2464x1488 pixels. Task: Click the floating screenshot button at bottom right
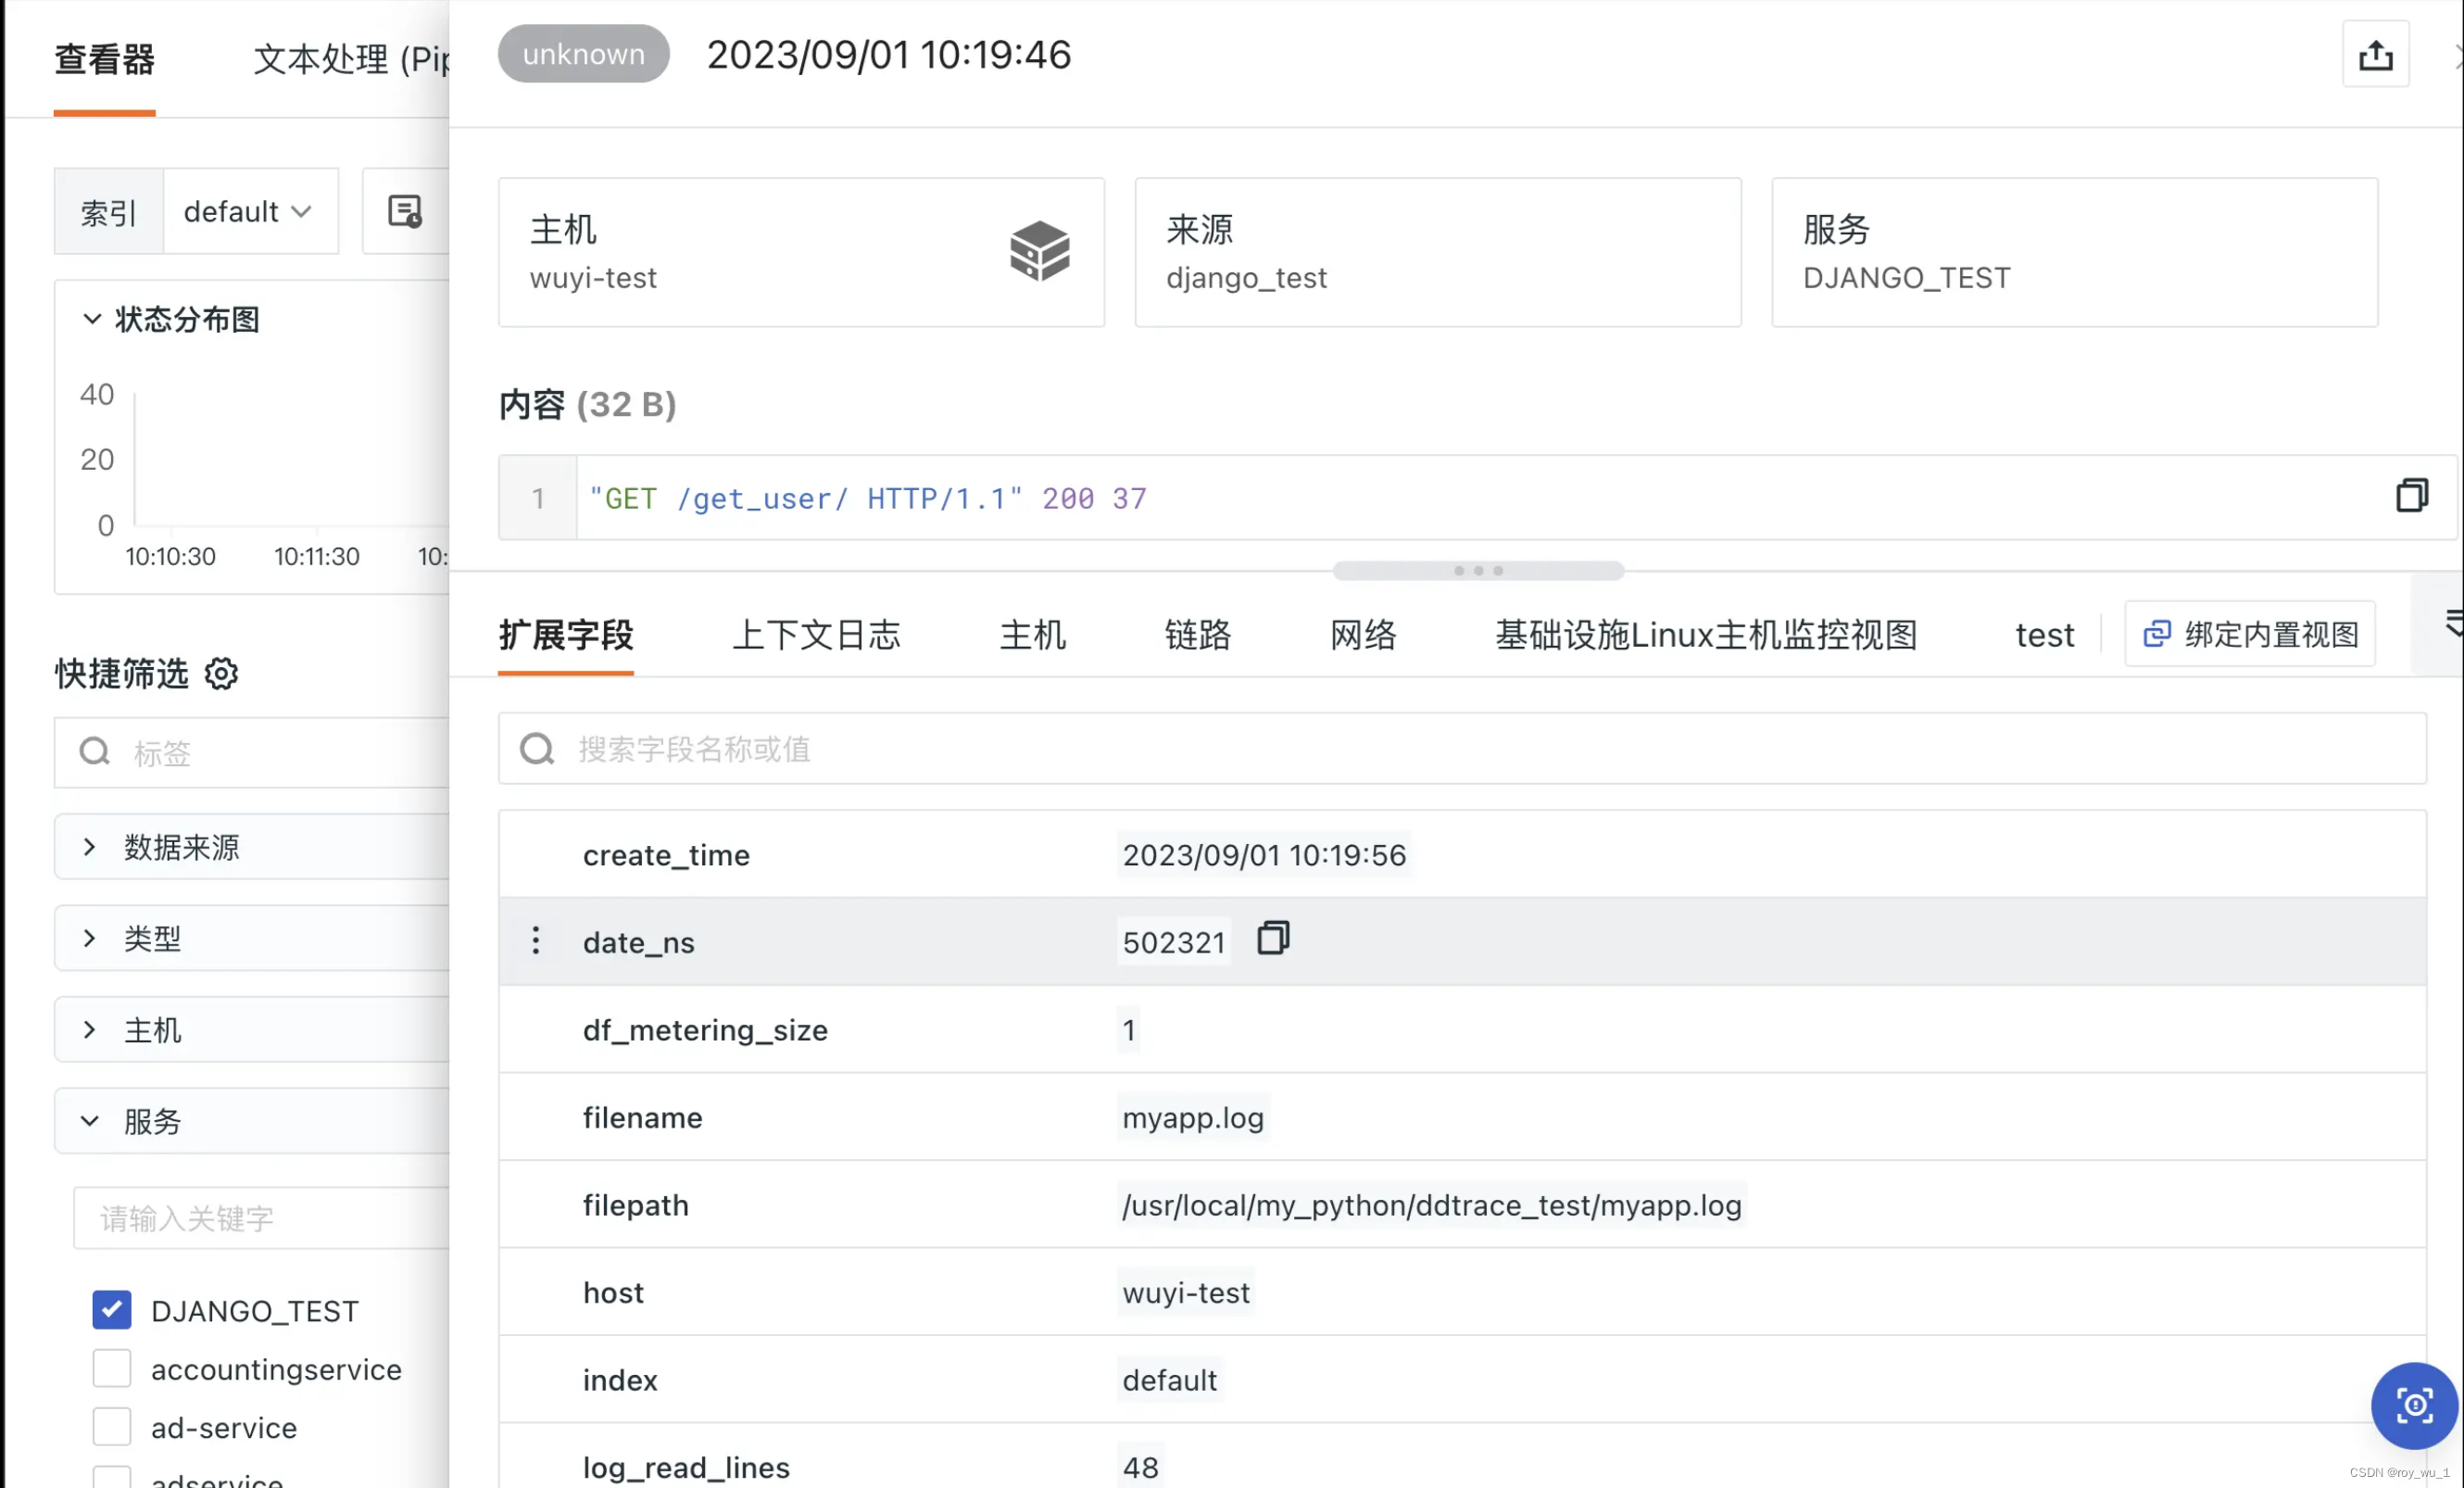(x=2414, y=1405)
